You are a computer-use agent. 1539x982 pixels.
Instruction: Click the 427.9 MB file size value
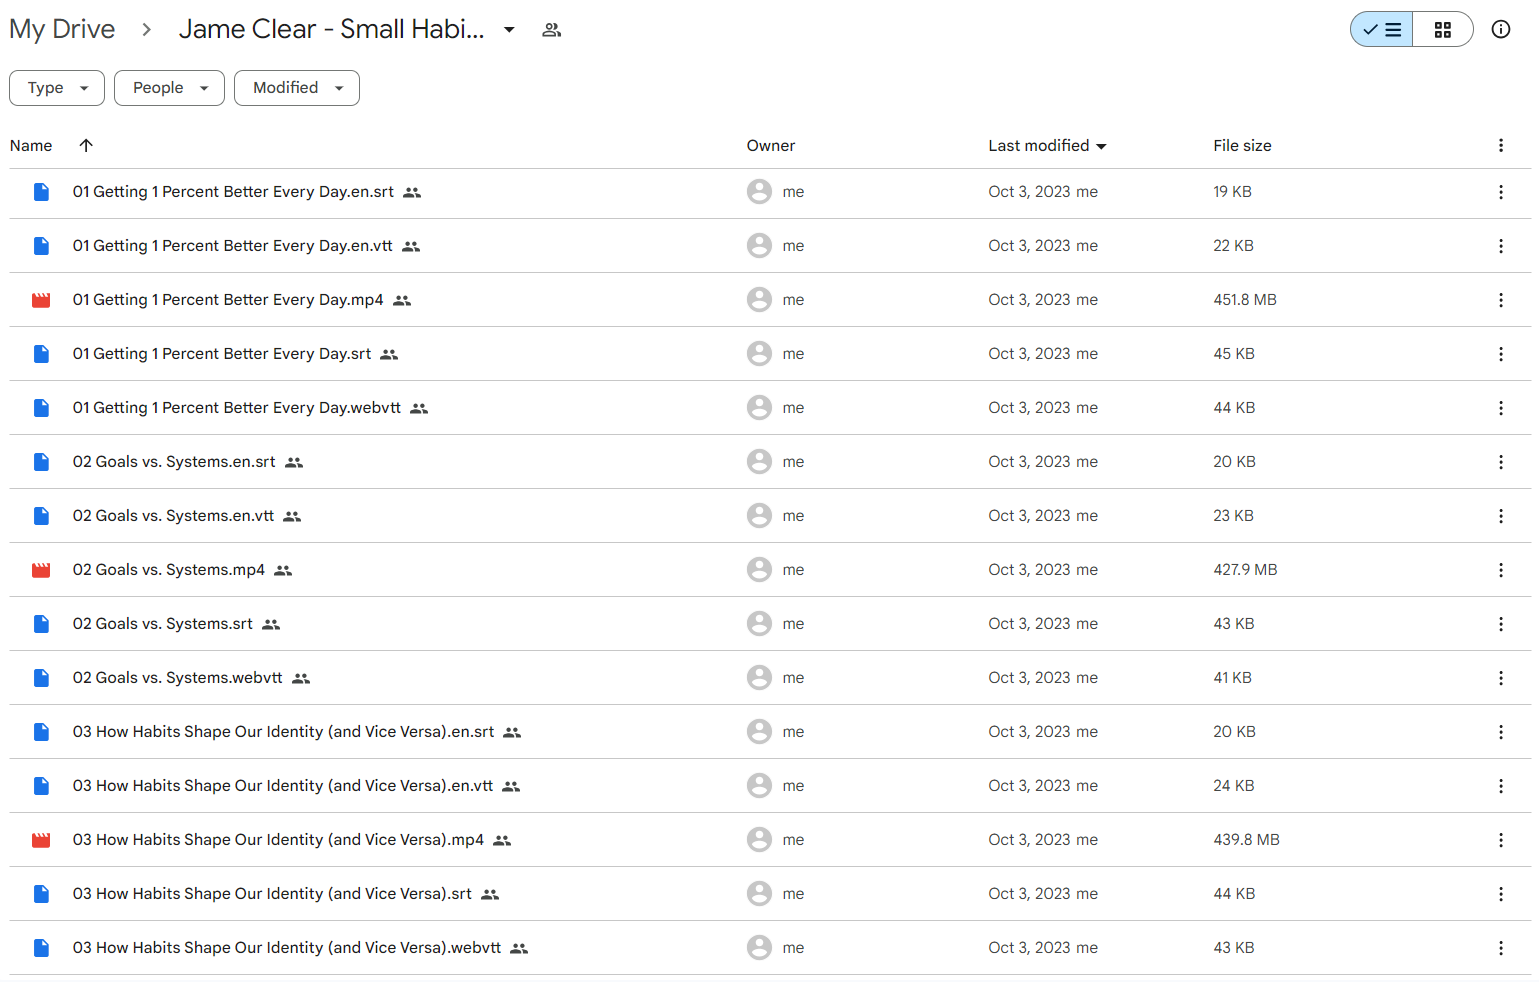(1245, 570)
